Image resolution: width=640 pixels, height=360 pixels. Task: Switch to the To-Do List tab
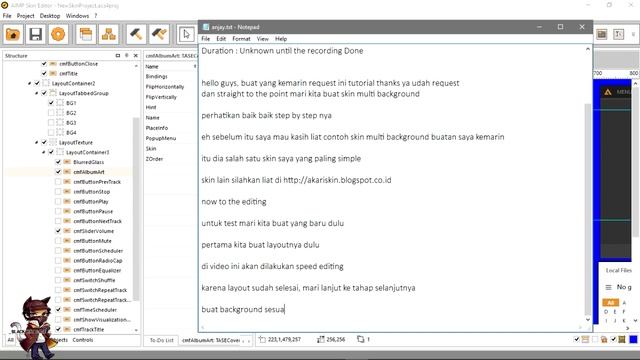(x=162, y=340)
